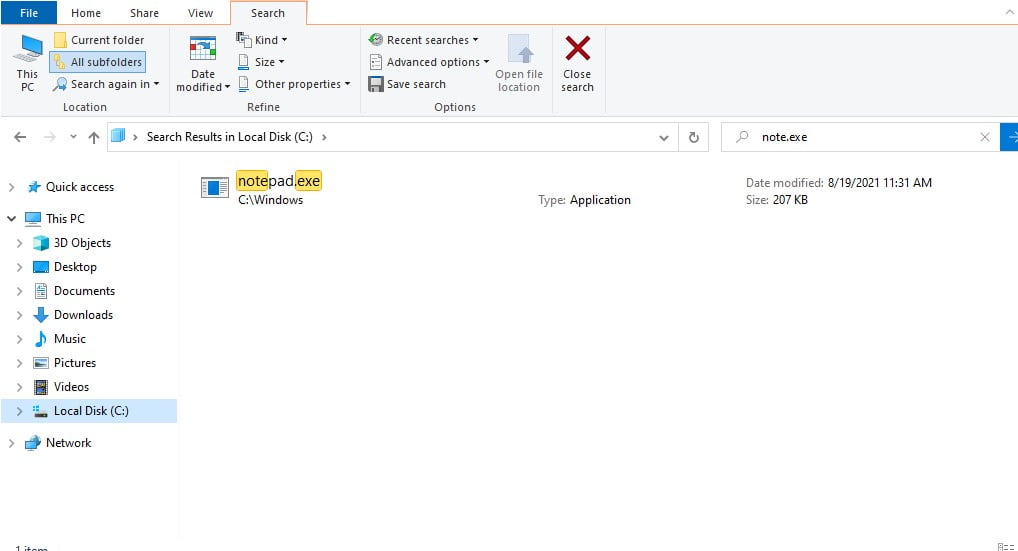Screen dimensions: 1018x551
Task: Select the Search ribbon tab
Action: point(268,13)
